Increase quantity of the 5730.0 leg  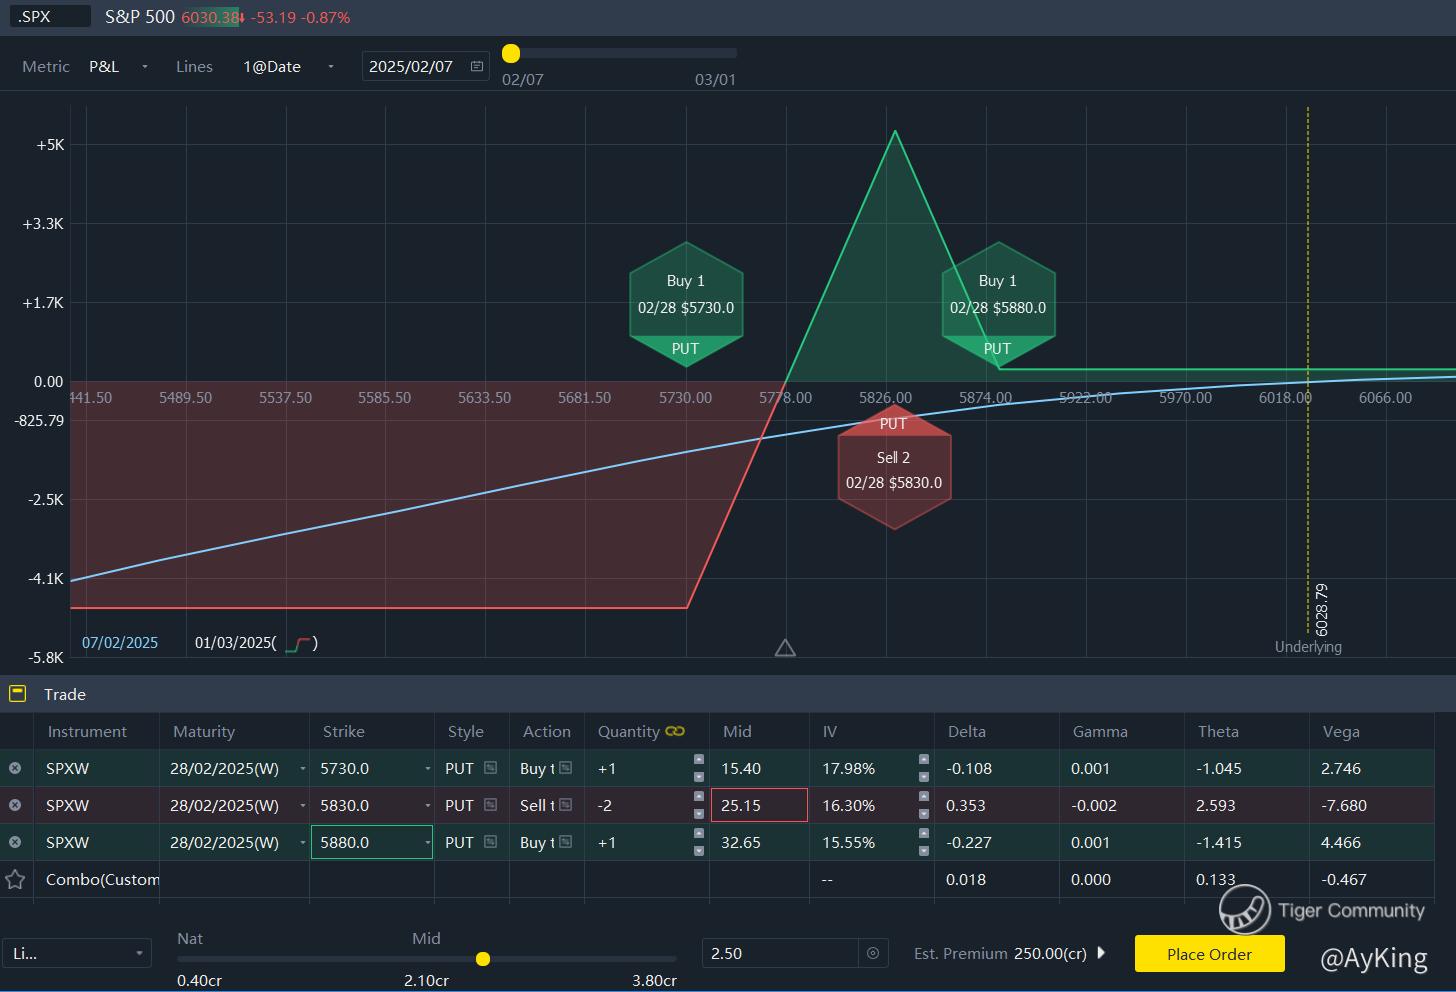(x=698, y=760)
